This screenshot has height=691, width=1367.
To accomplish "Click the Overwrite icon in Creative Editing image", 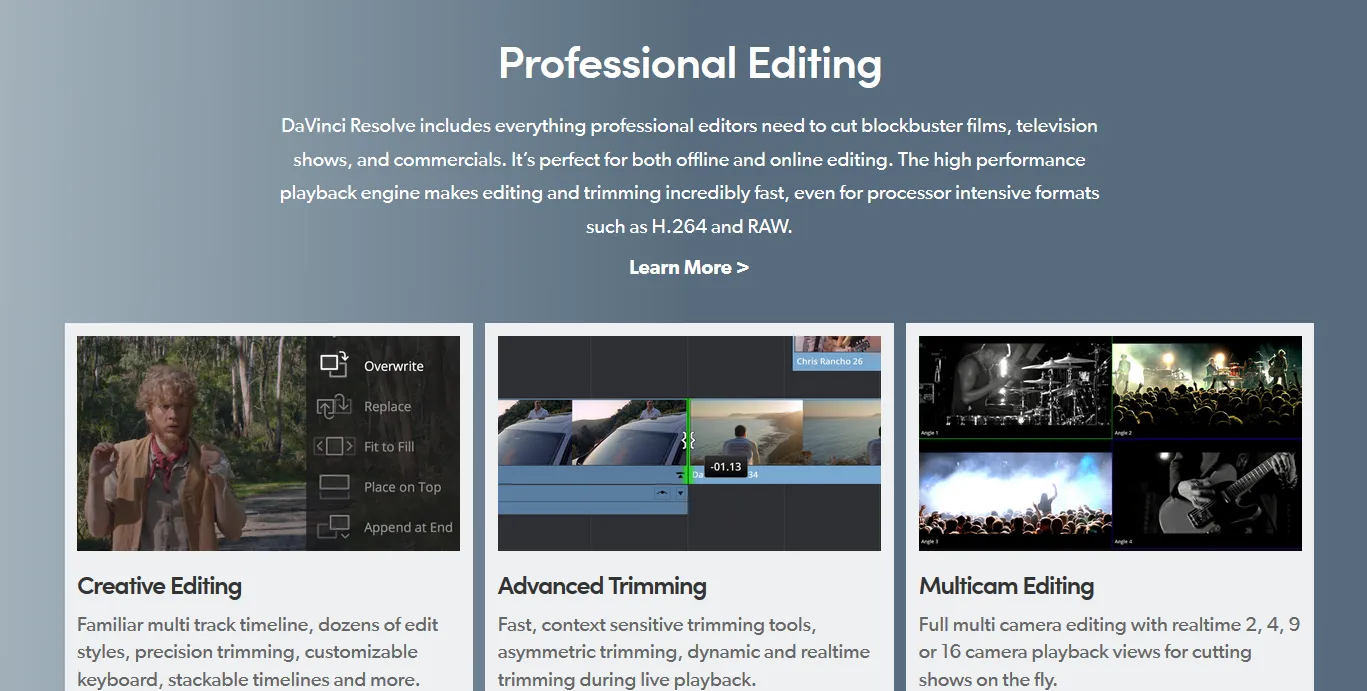I will coord(334,365).
